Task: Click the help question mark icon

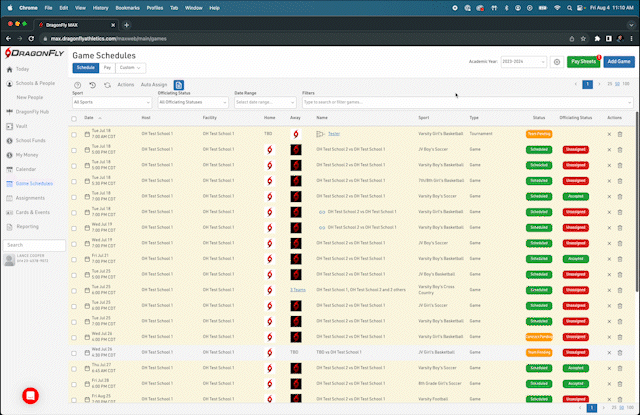Action: pos(79,85)
